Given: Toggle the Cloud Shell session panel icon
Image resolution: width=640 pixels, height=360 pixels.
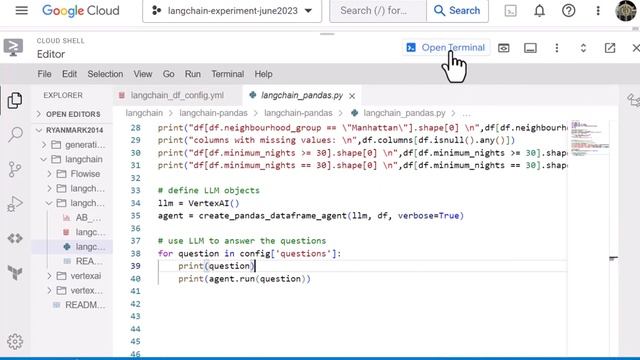Looking at the screenshot, I should pyautogui.click(x=530, y=48).
